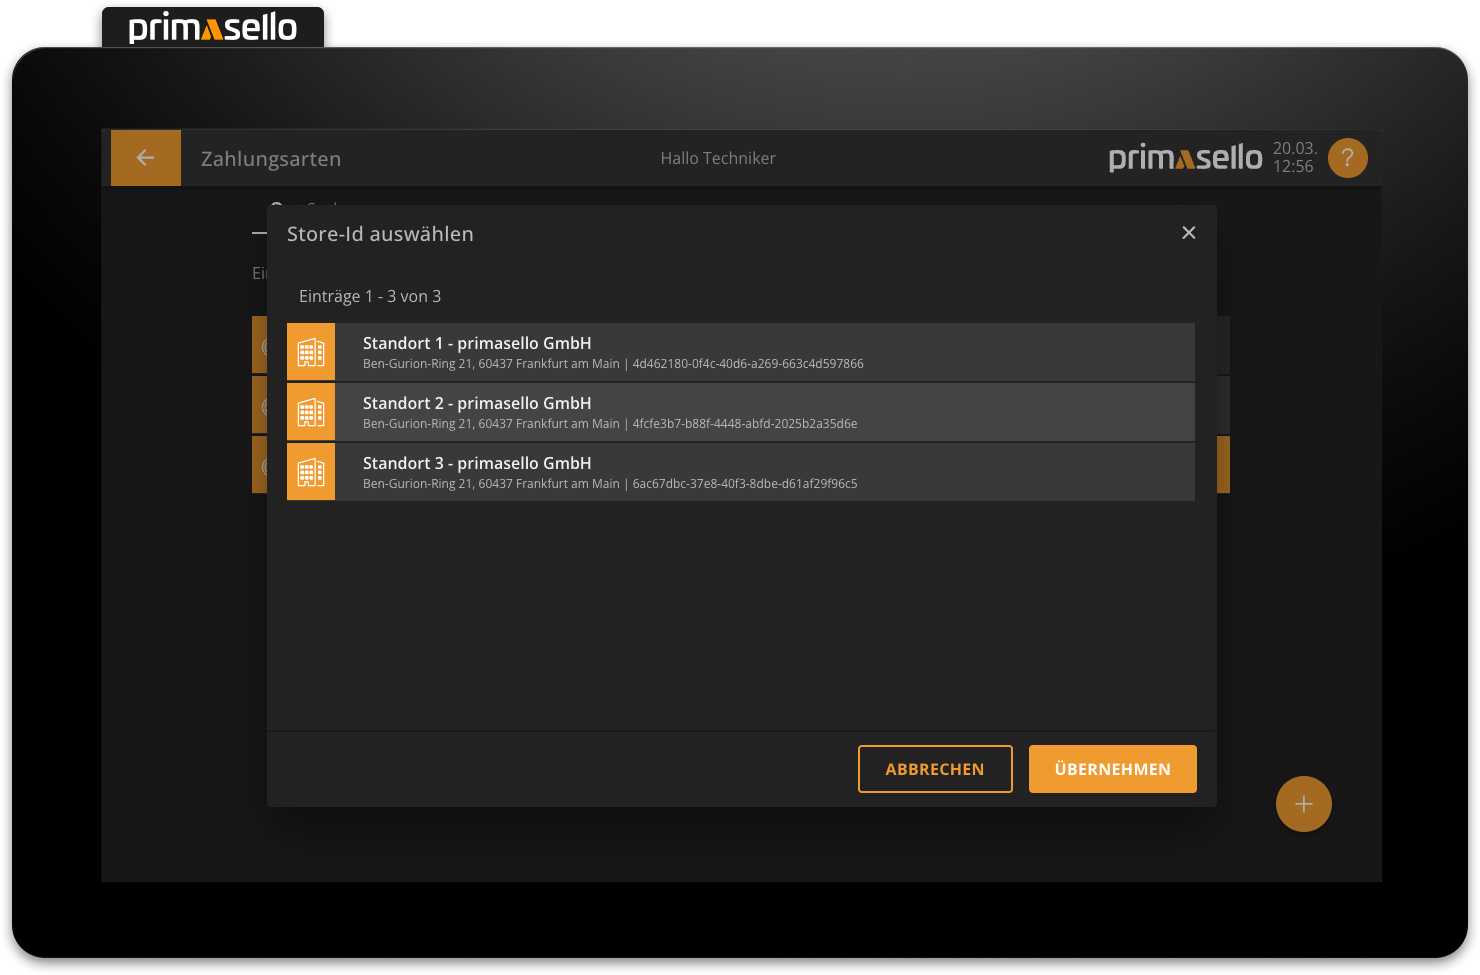The width and height of the screenshot is (1480, 975).
Task: Close the Store-Id auswählen dialog
Action: [1188, 232]
